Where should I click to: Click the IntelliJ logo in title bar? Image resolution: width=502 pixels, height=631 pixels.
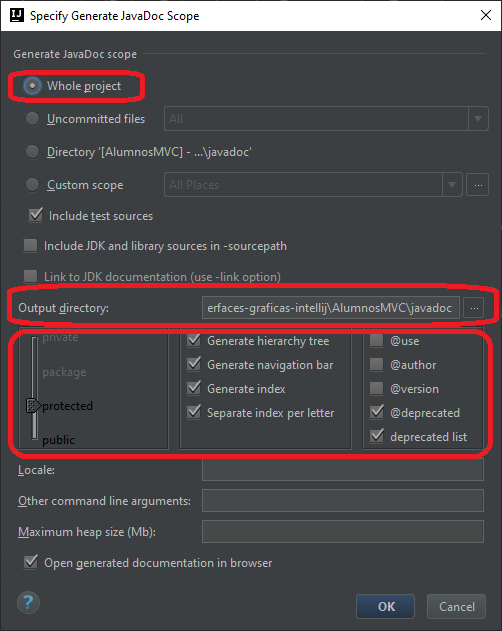[x=17, y=15]
